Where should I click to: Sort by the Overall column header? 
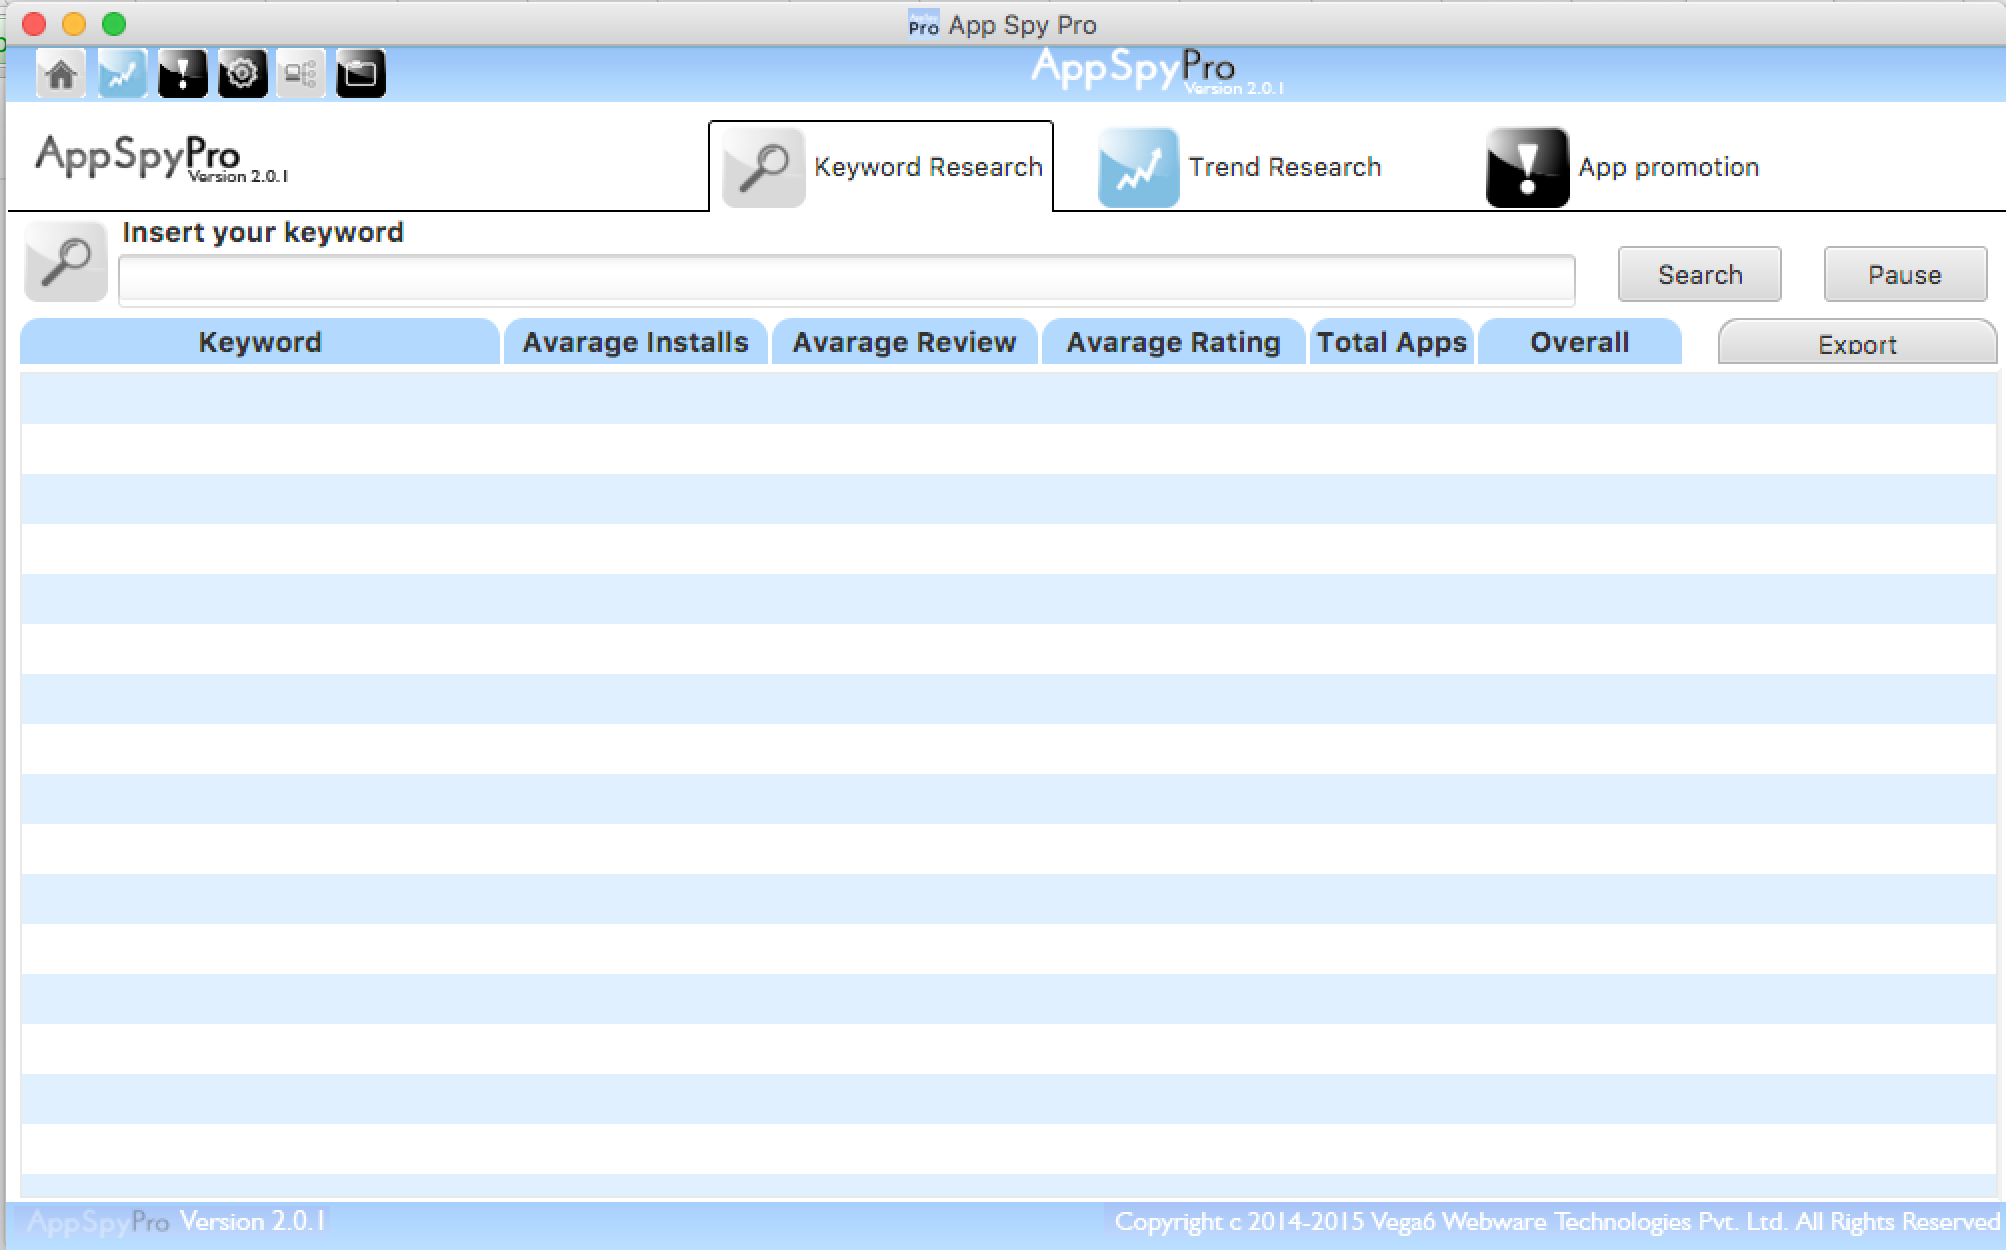click(x=1580, y=342)
